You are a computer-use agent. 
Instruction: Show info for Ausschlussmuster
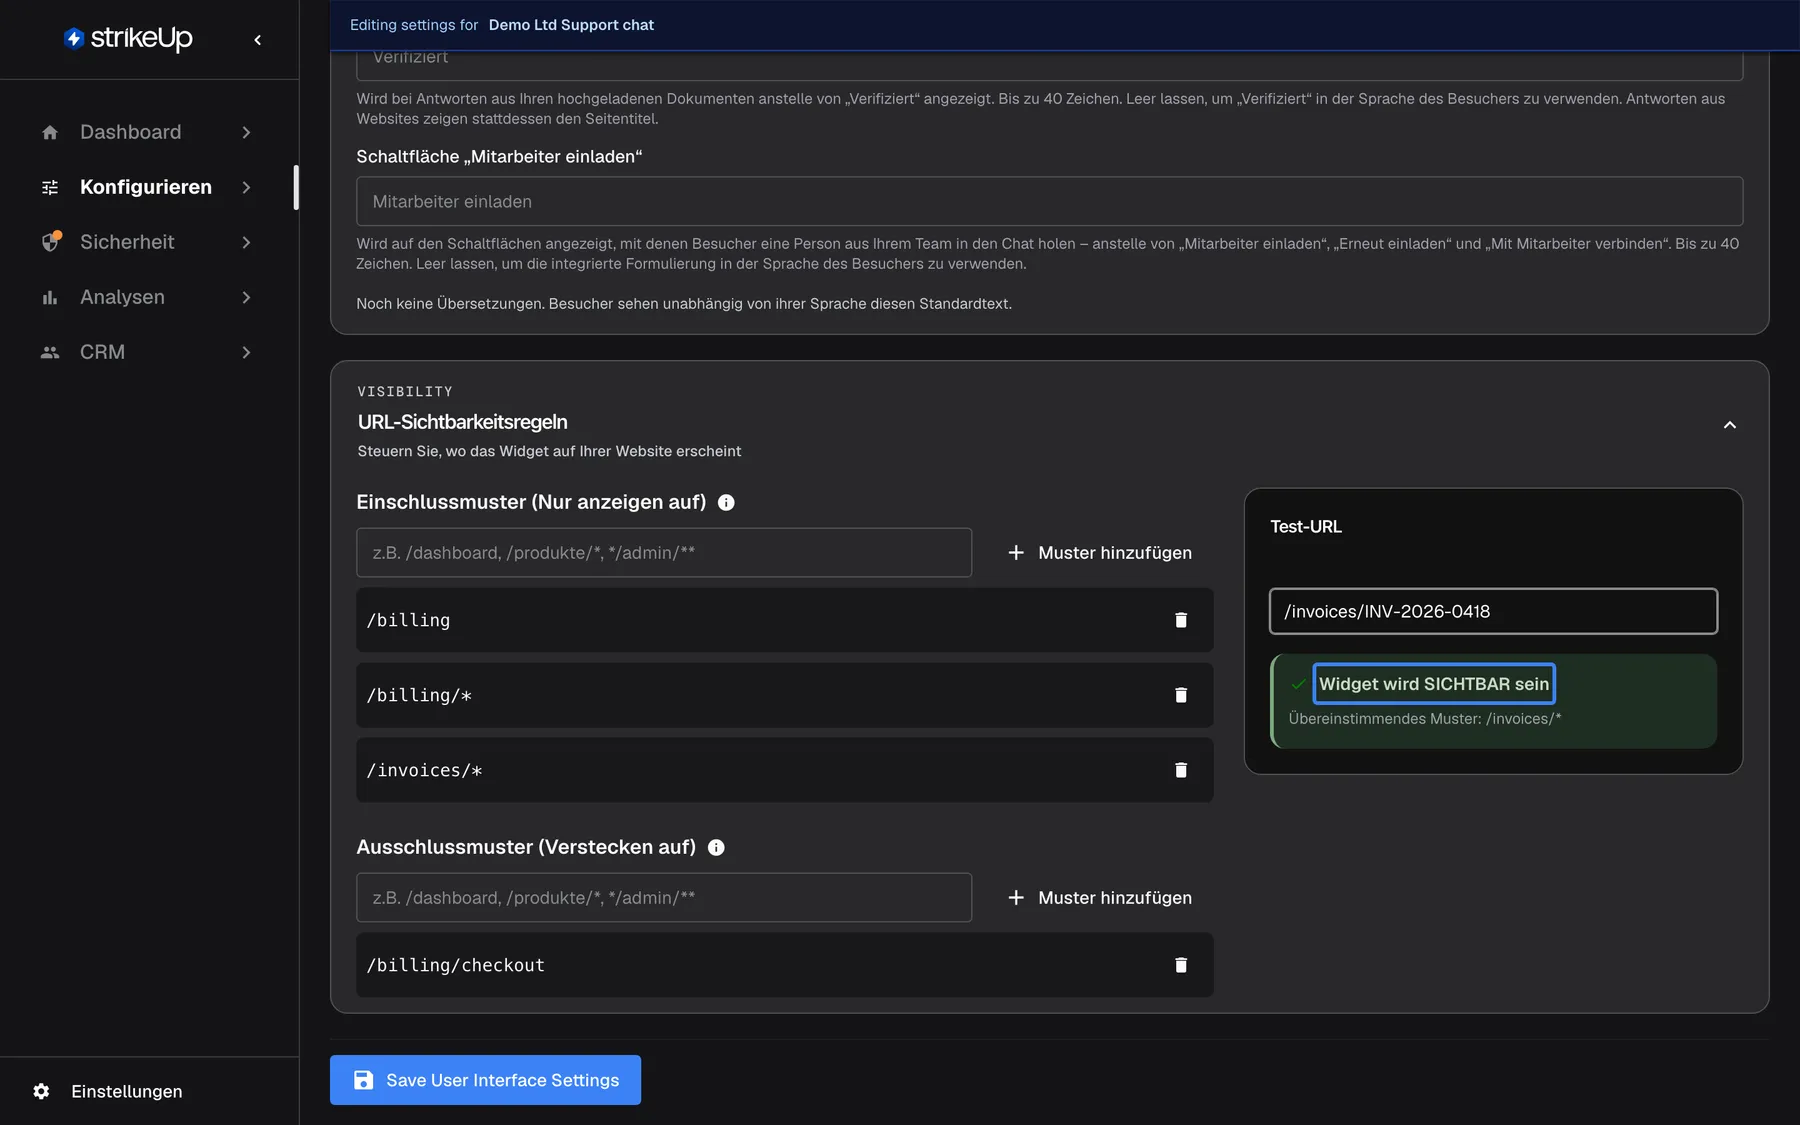[716, 847]
